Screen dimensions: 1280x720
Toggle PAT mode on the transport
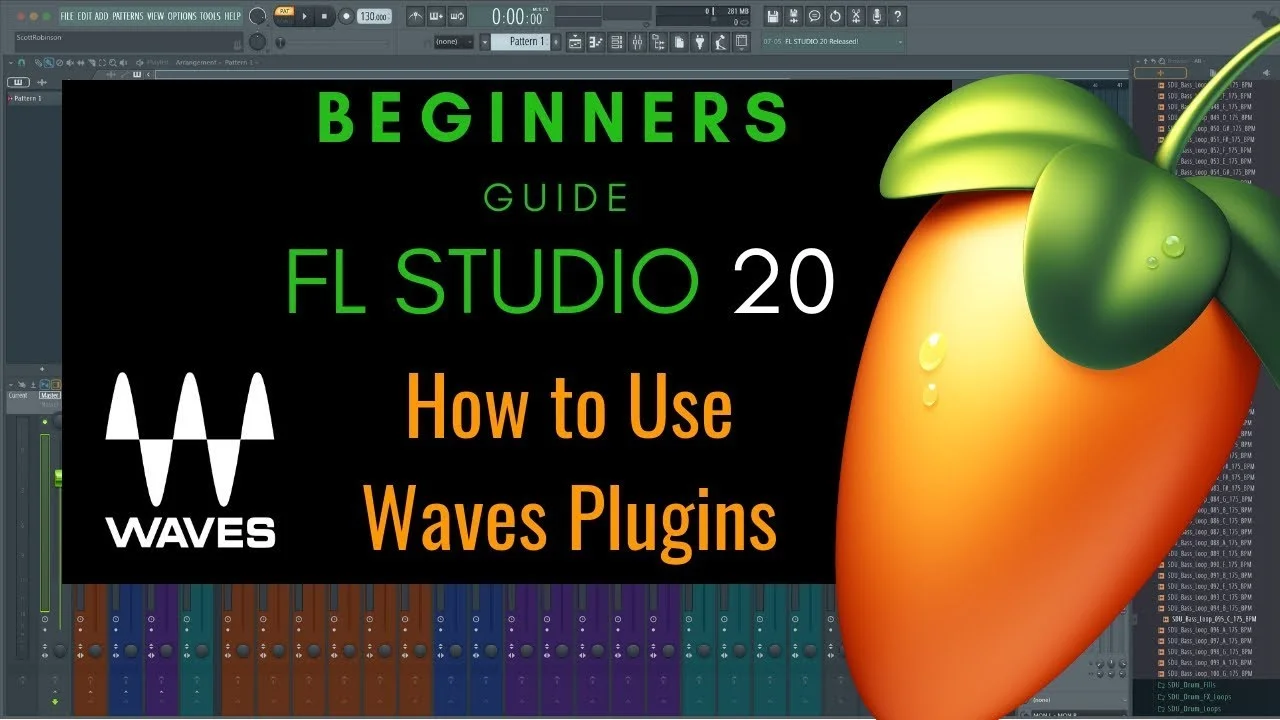(284, 12)
